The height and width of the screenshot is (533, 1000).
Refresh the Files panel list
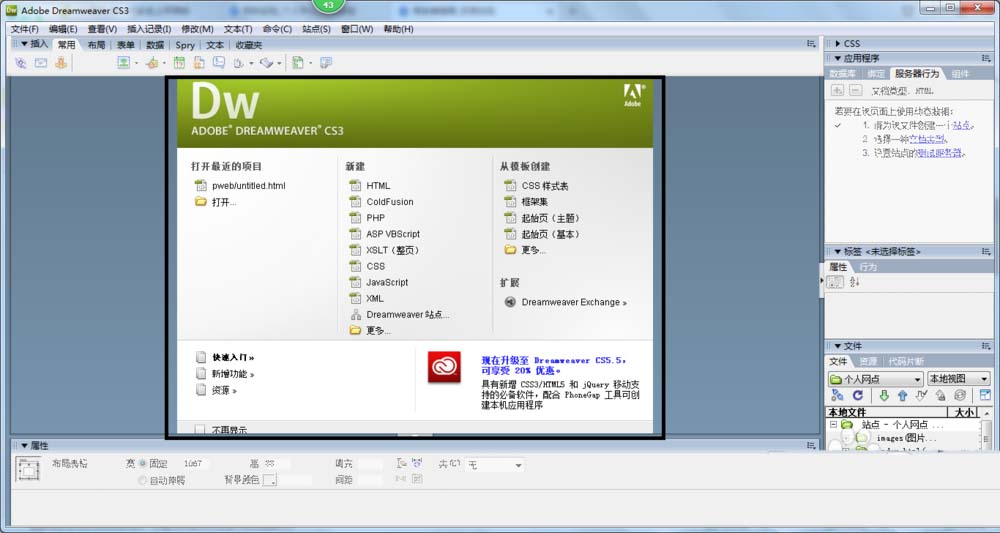[857, 396]
